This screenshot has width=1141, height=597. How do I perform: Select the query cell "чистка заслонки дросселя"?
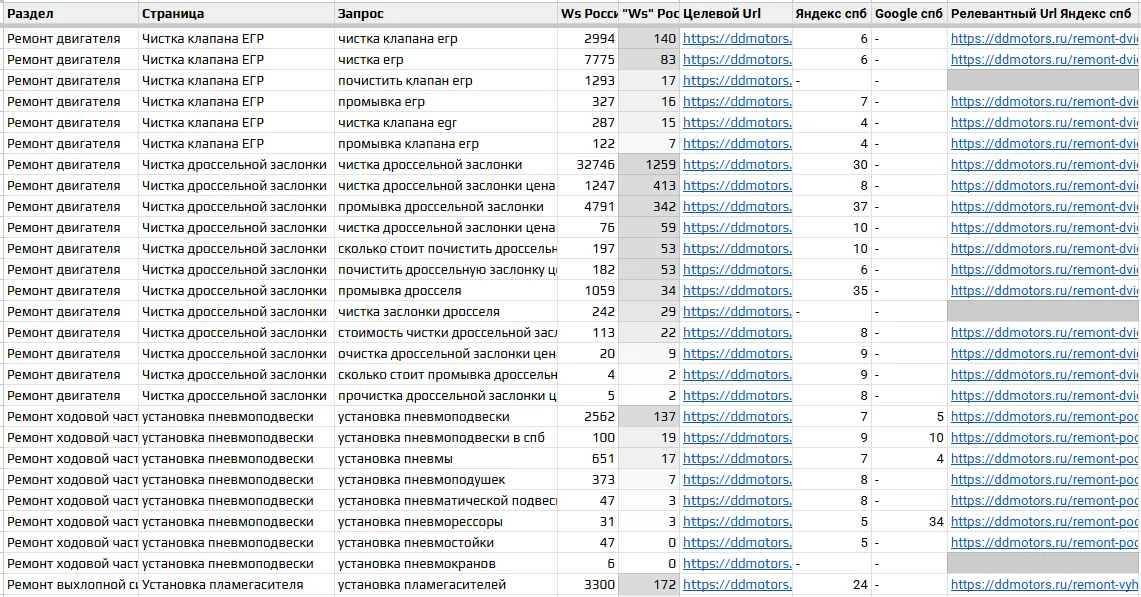coord(446,312)
